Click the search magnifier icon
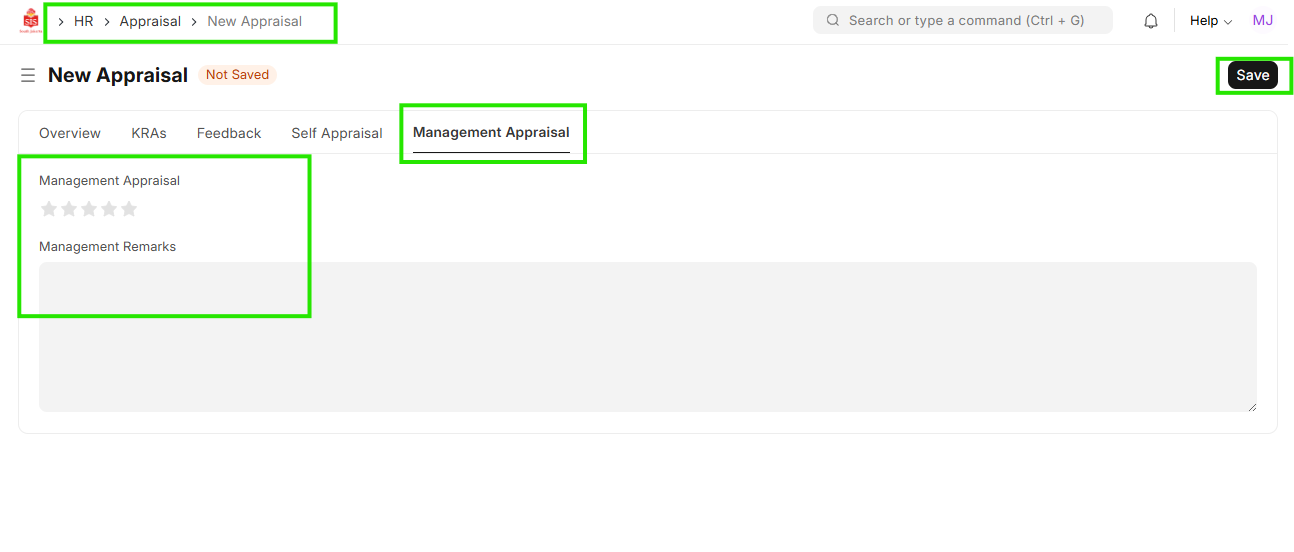Image resolution: width=1294 pixels, height=552 pixels. (x=832, y=21)
